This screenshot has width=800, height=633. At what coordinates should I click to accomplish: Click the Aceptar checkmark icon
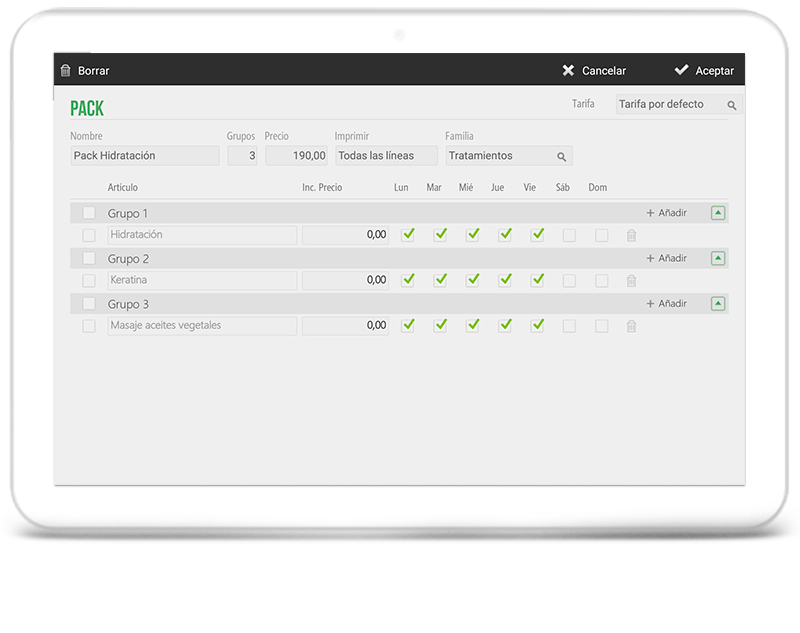681,71
